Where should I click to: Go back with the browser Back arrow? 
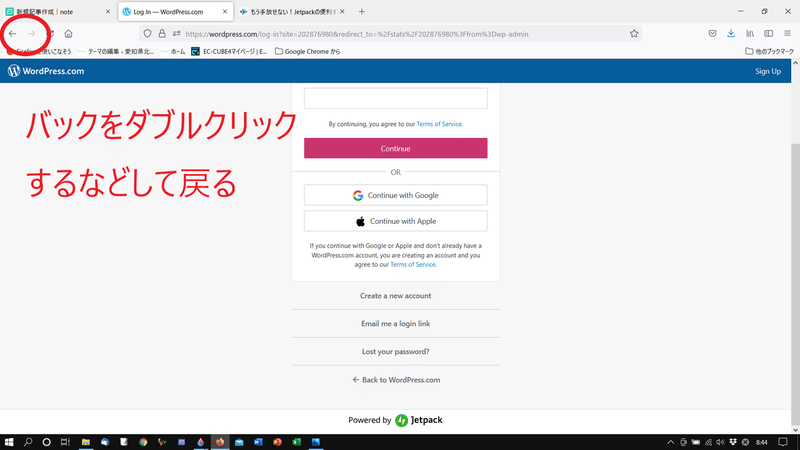[x=13, y=34]
